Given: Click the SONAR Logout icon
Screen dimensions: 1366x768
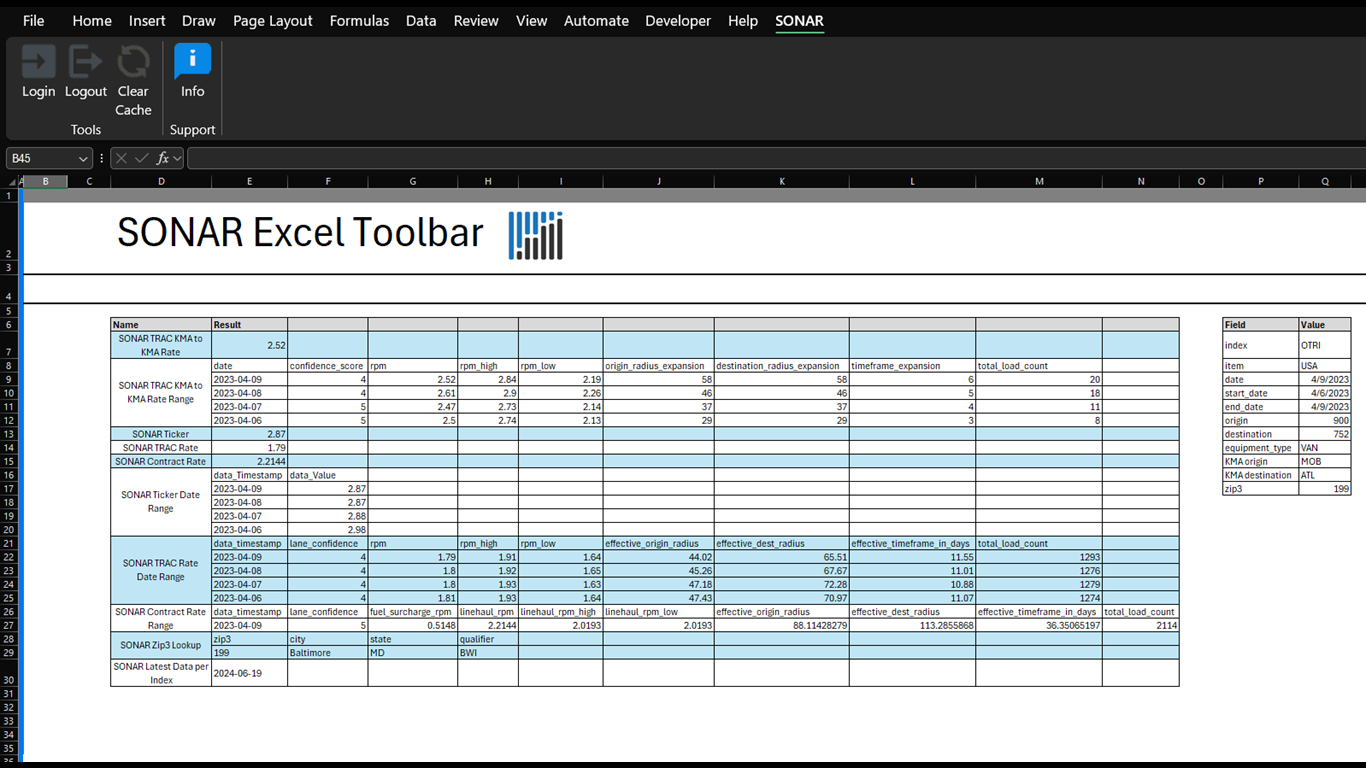Looking at the screenshot, I should pos(86,62).
